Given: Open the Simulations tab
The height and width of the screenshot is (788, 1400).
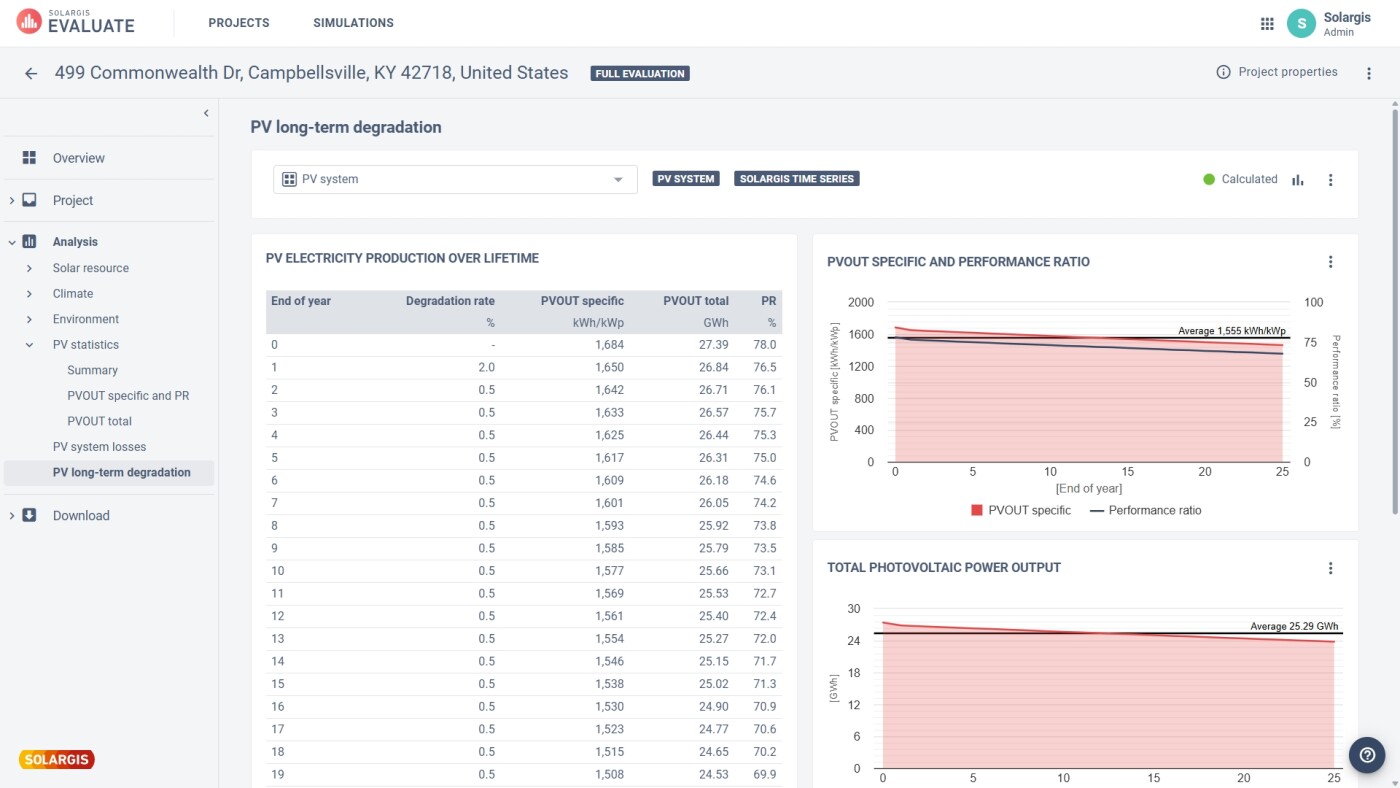Looking at the screenshot, I should (353, 23).
